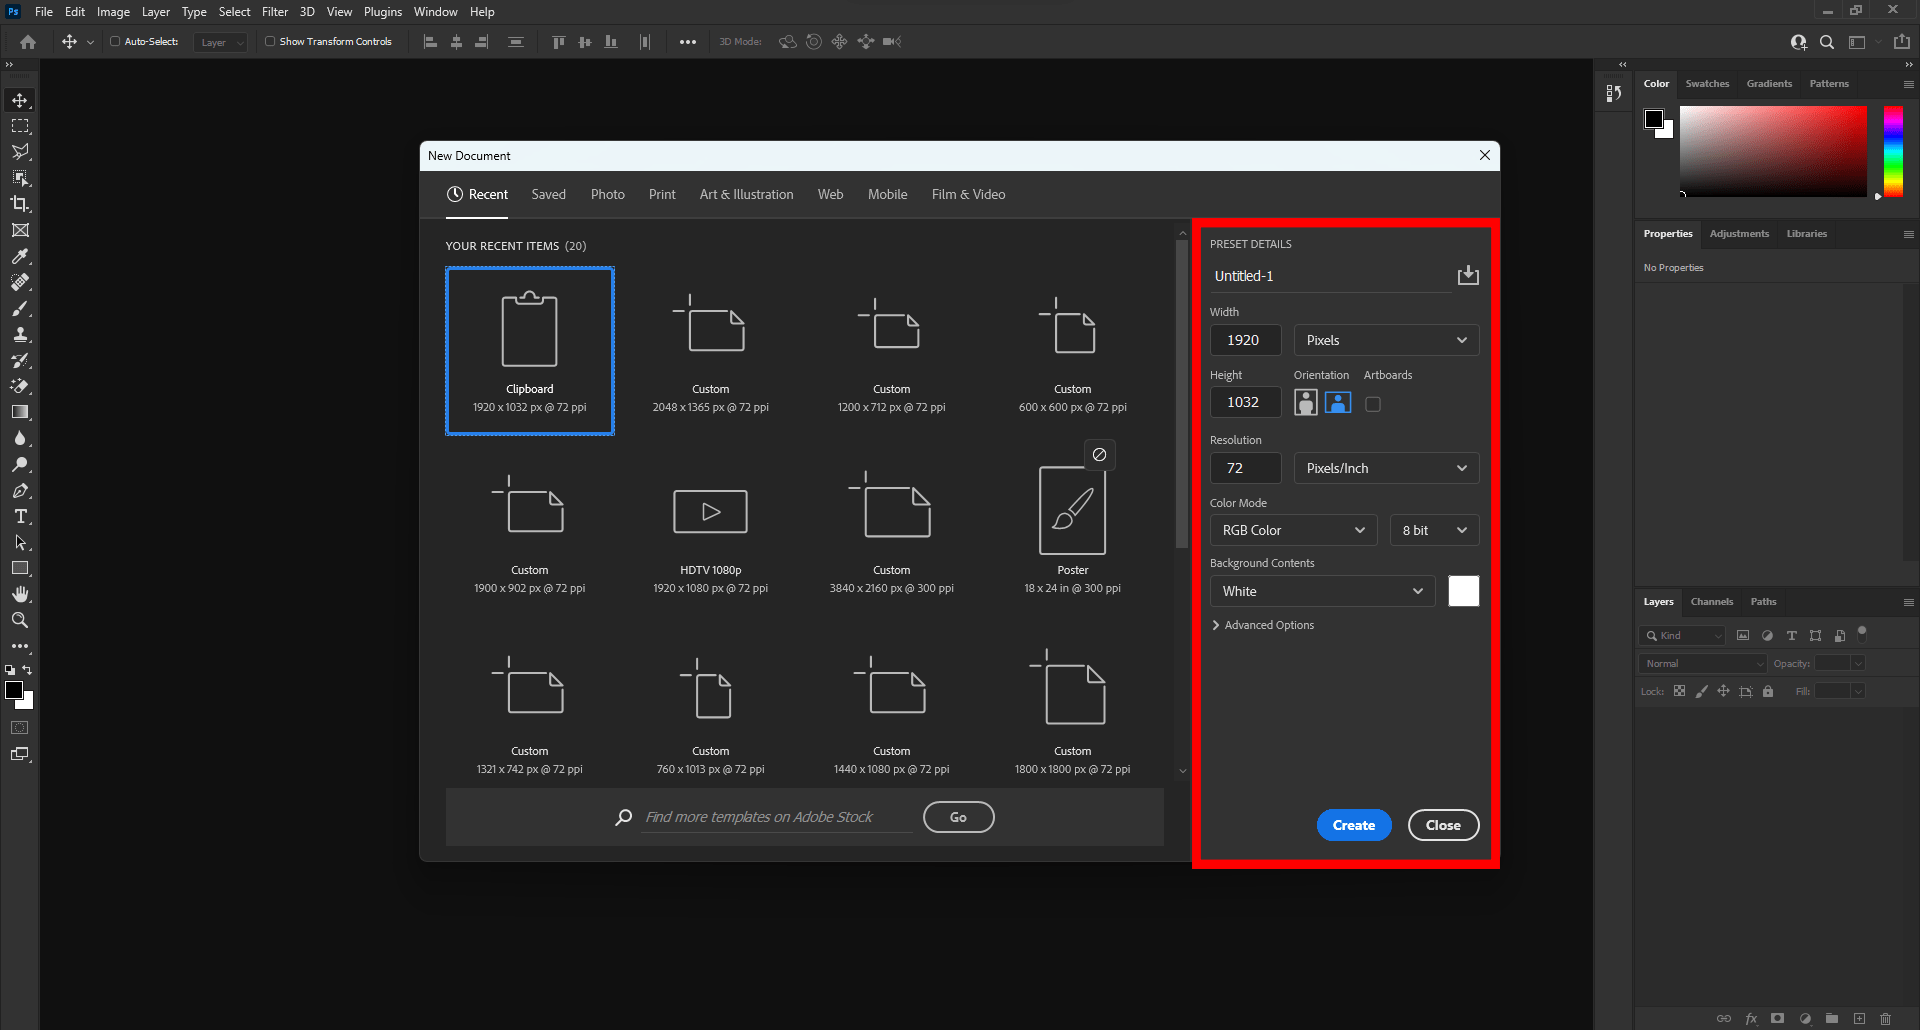Viewport: 1920px width, 1030px height.
Task: Switch to the Saved tab
Action: [x=548, y=194]
